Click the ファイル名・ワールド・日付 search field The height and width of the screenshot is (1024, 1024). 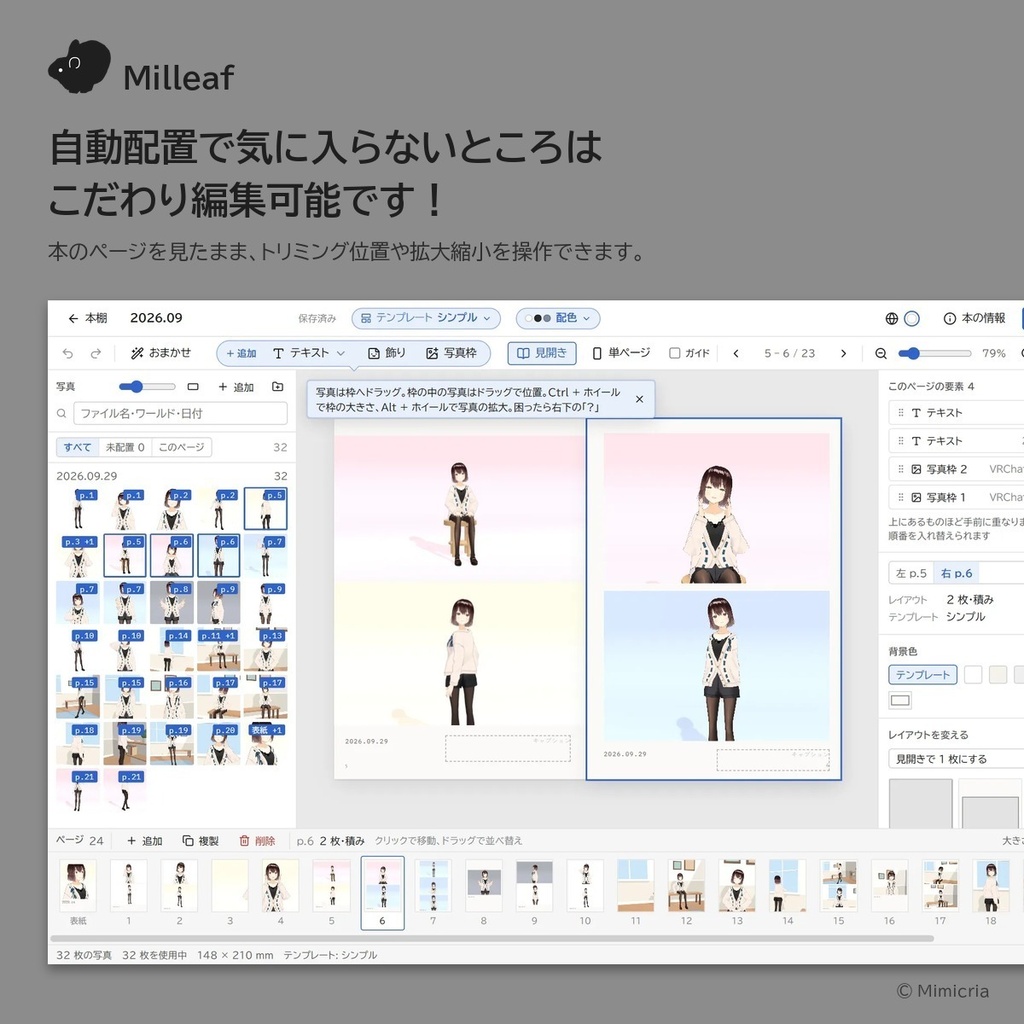tap(180, 413)
